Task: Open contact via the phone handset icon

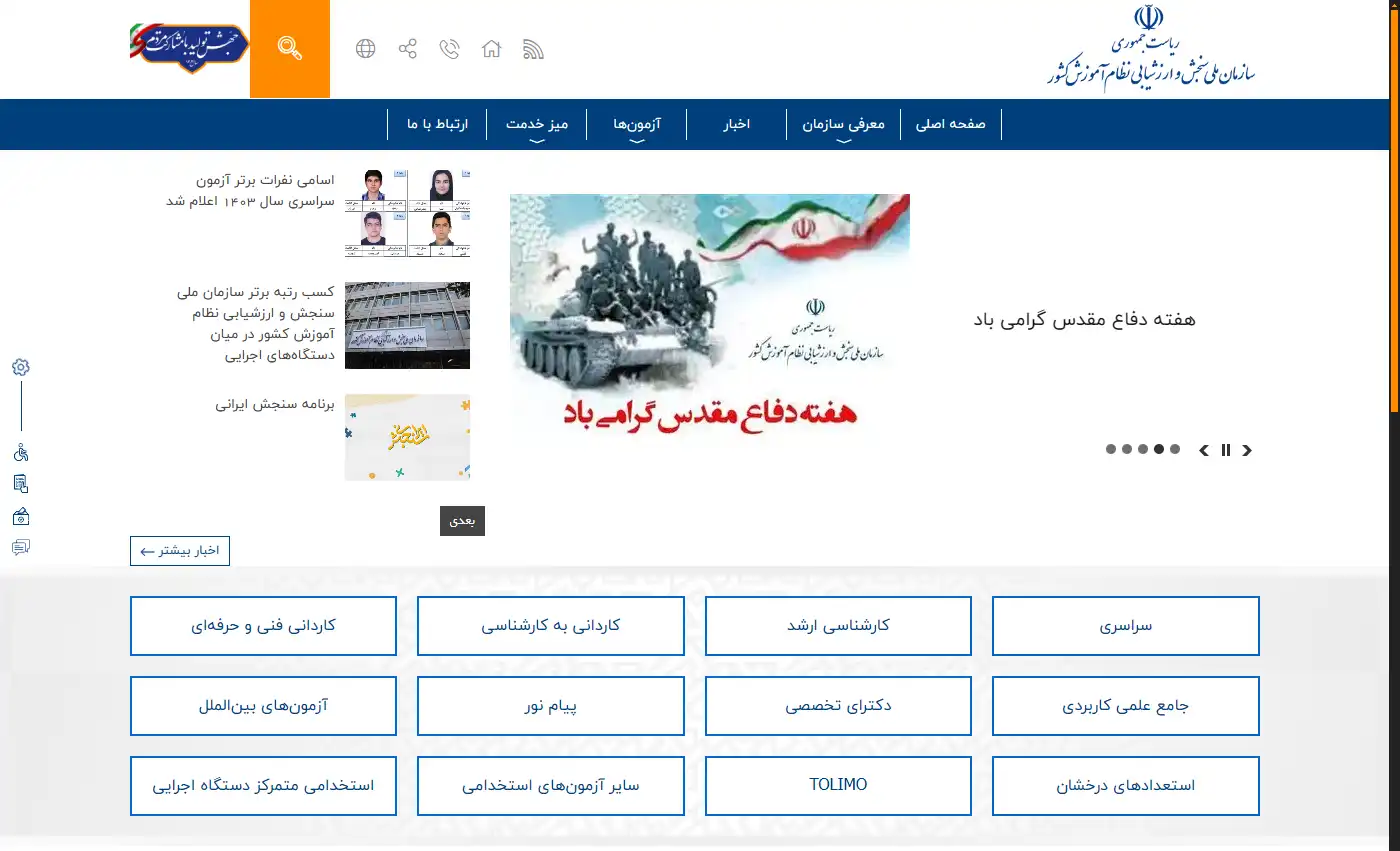Action: tap(450, 49)
